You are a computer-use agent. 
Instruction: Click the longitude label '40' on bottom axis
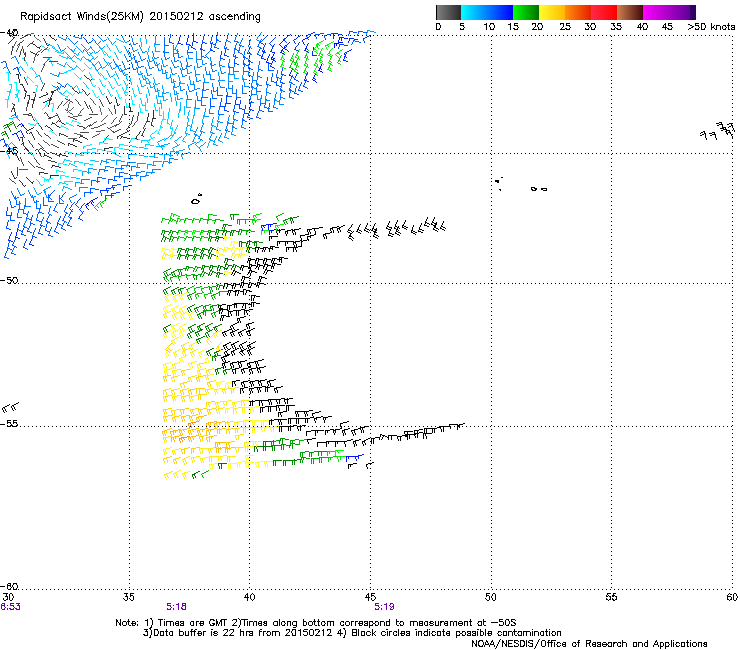pos(249,597)
